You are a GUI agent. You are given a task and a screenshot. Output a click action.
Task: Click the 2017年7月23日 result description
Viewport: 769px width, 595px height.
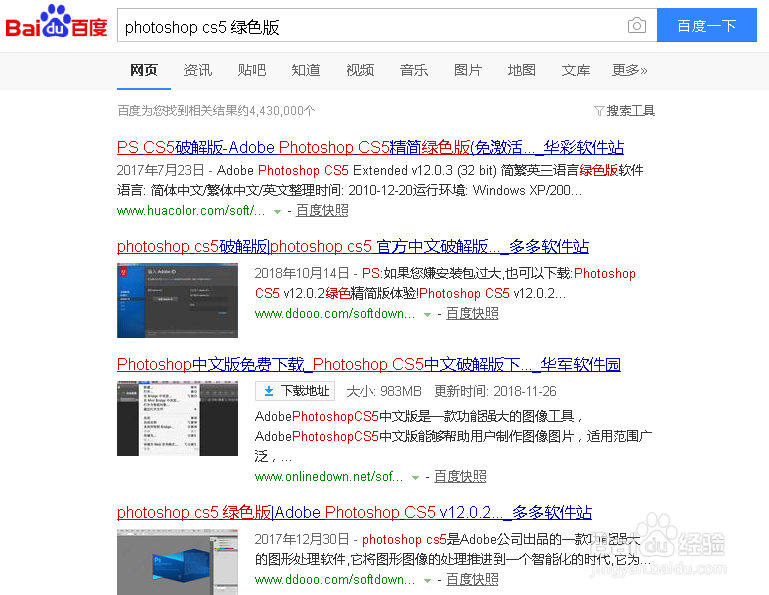tap(380, 180)
